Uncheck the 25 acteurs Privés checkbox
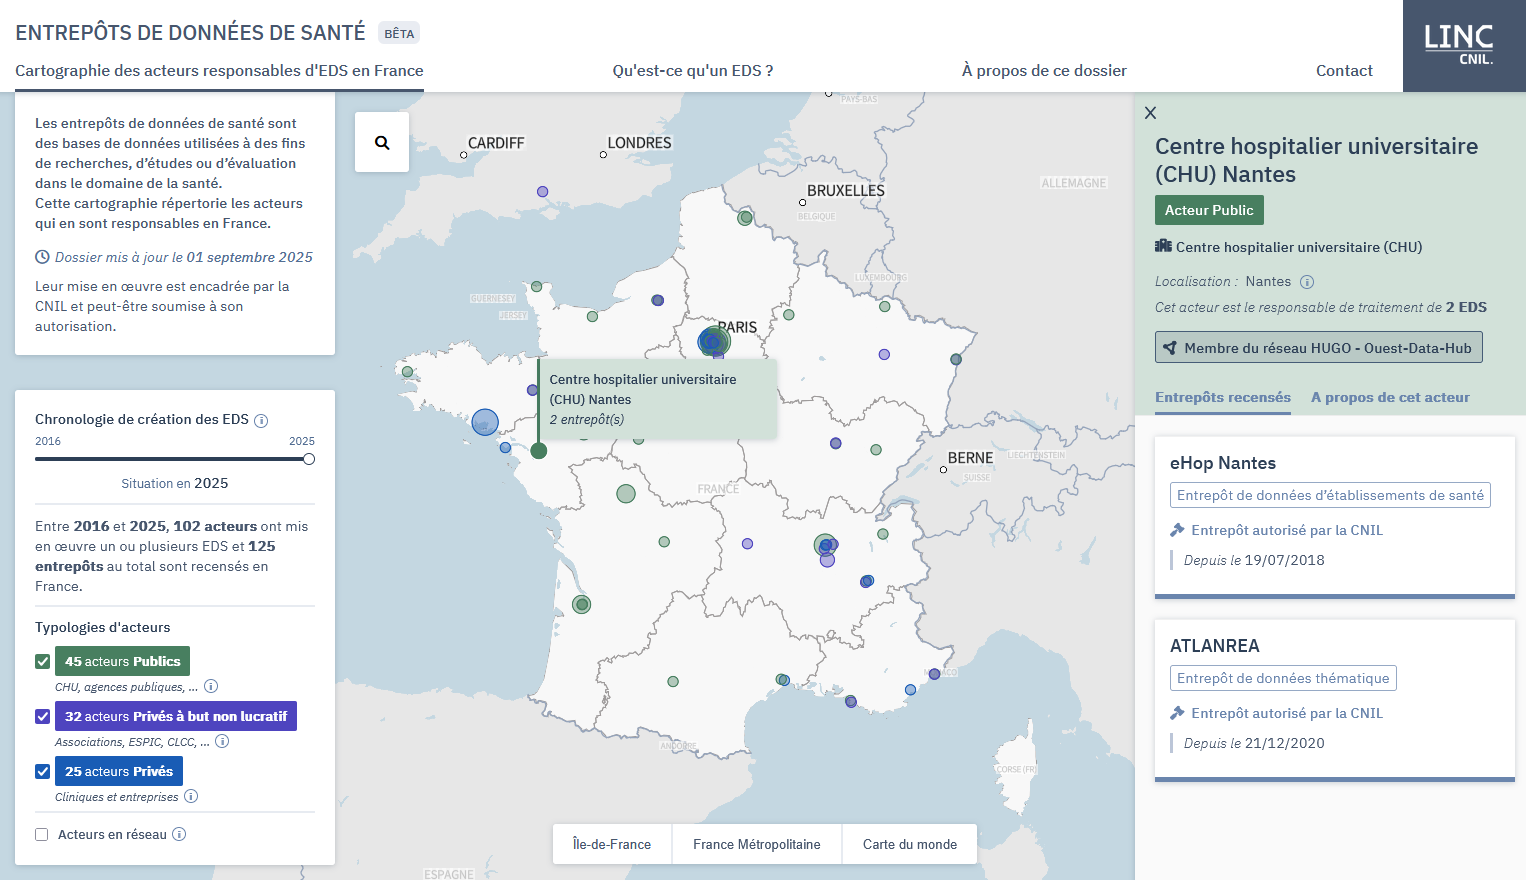Image resolution: width=1526 pixels, height=880 pixels. 42,771
